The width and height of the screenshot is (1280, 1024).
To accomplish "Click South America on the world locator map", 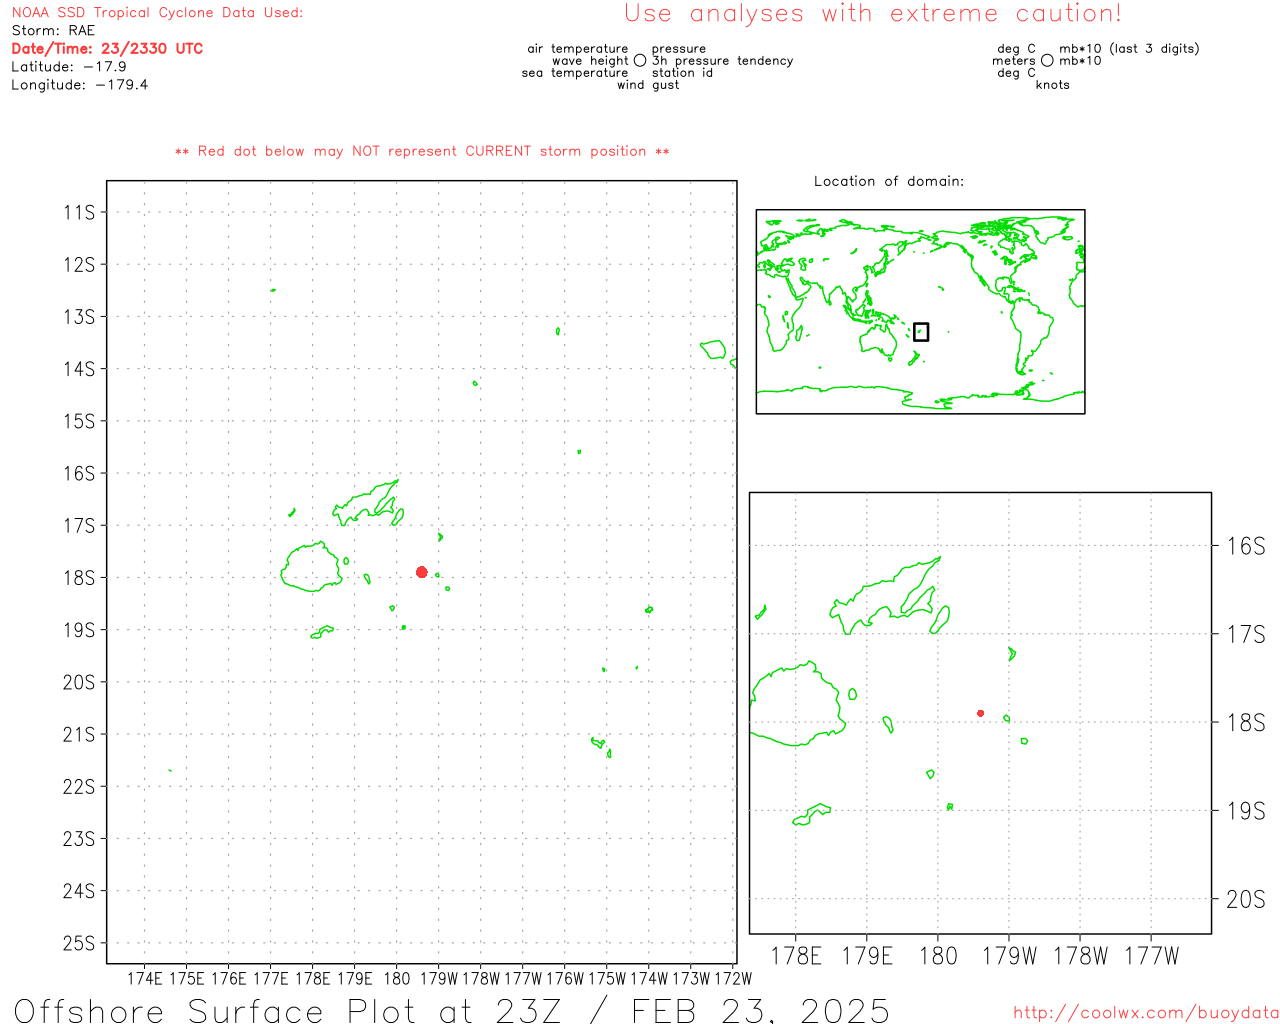I will tap(1031, 336).
